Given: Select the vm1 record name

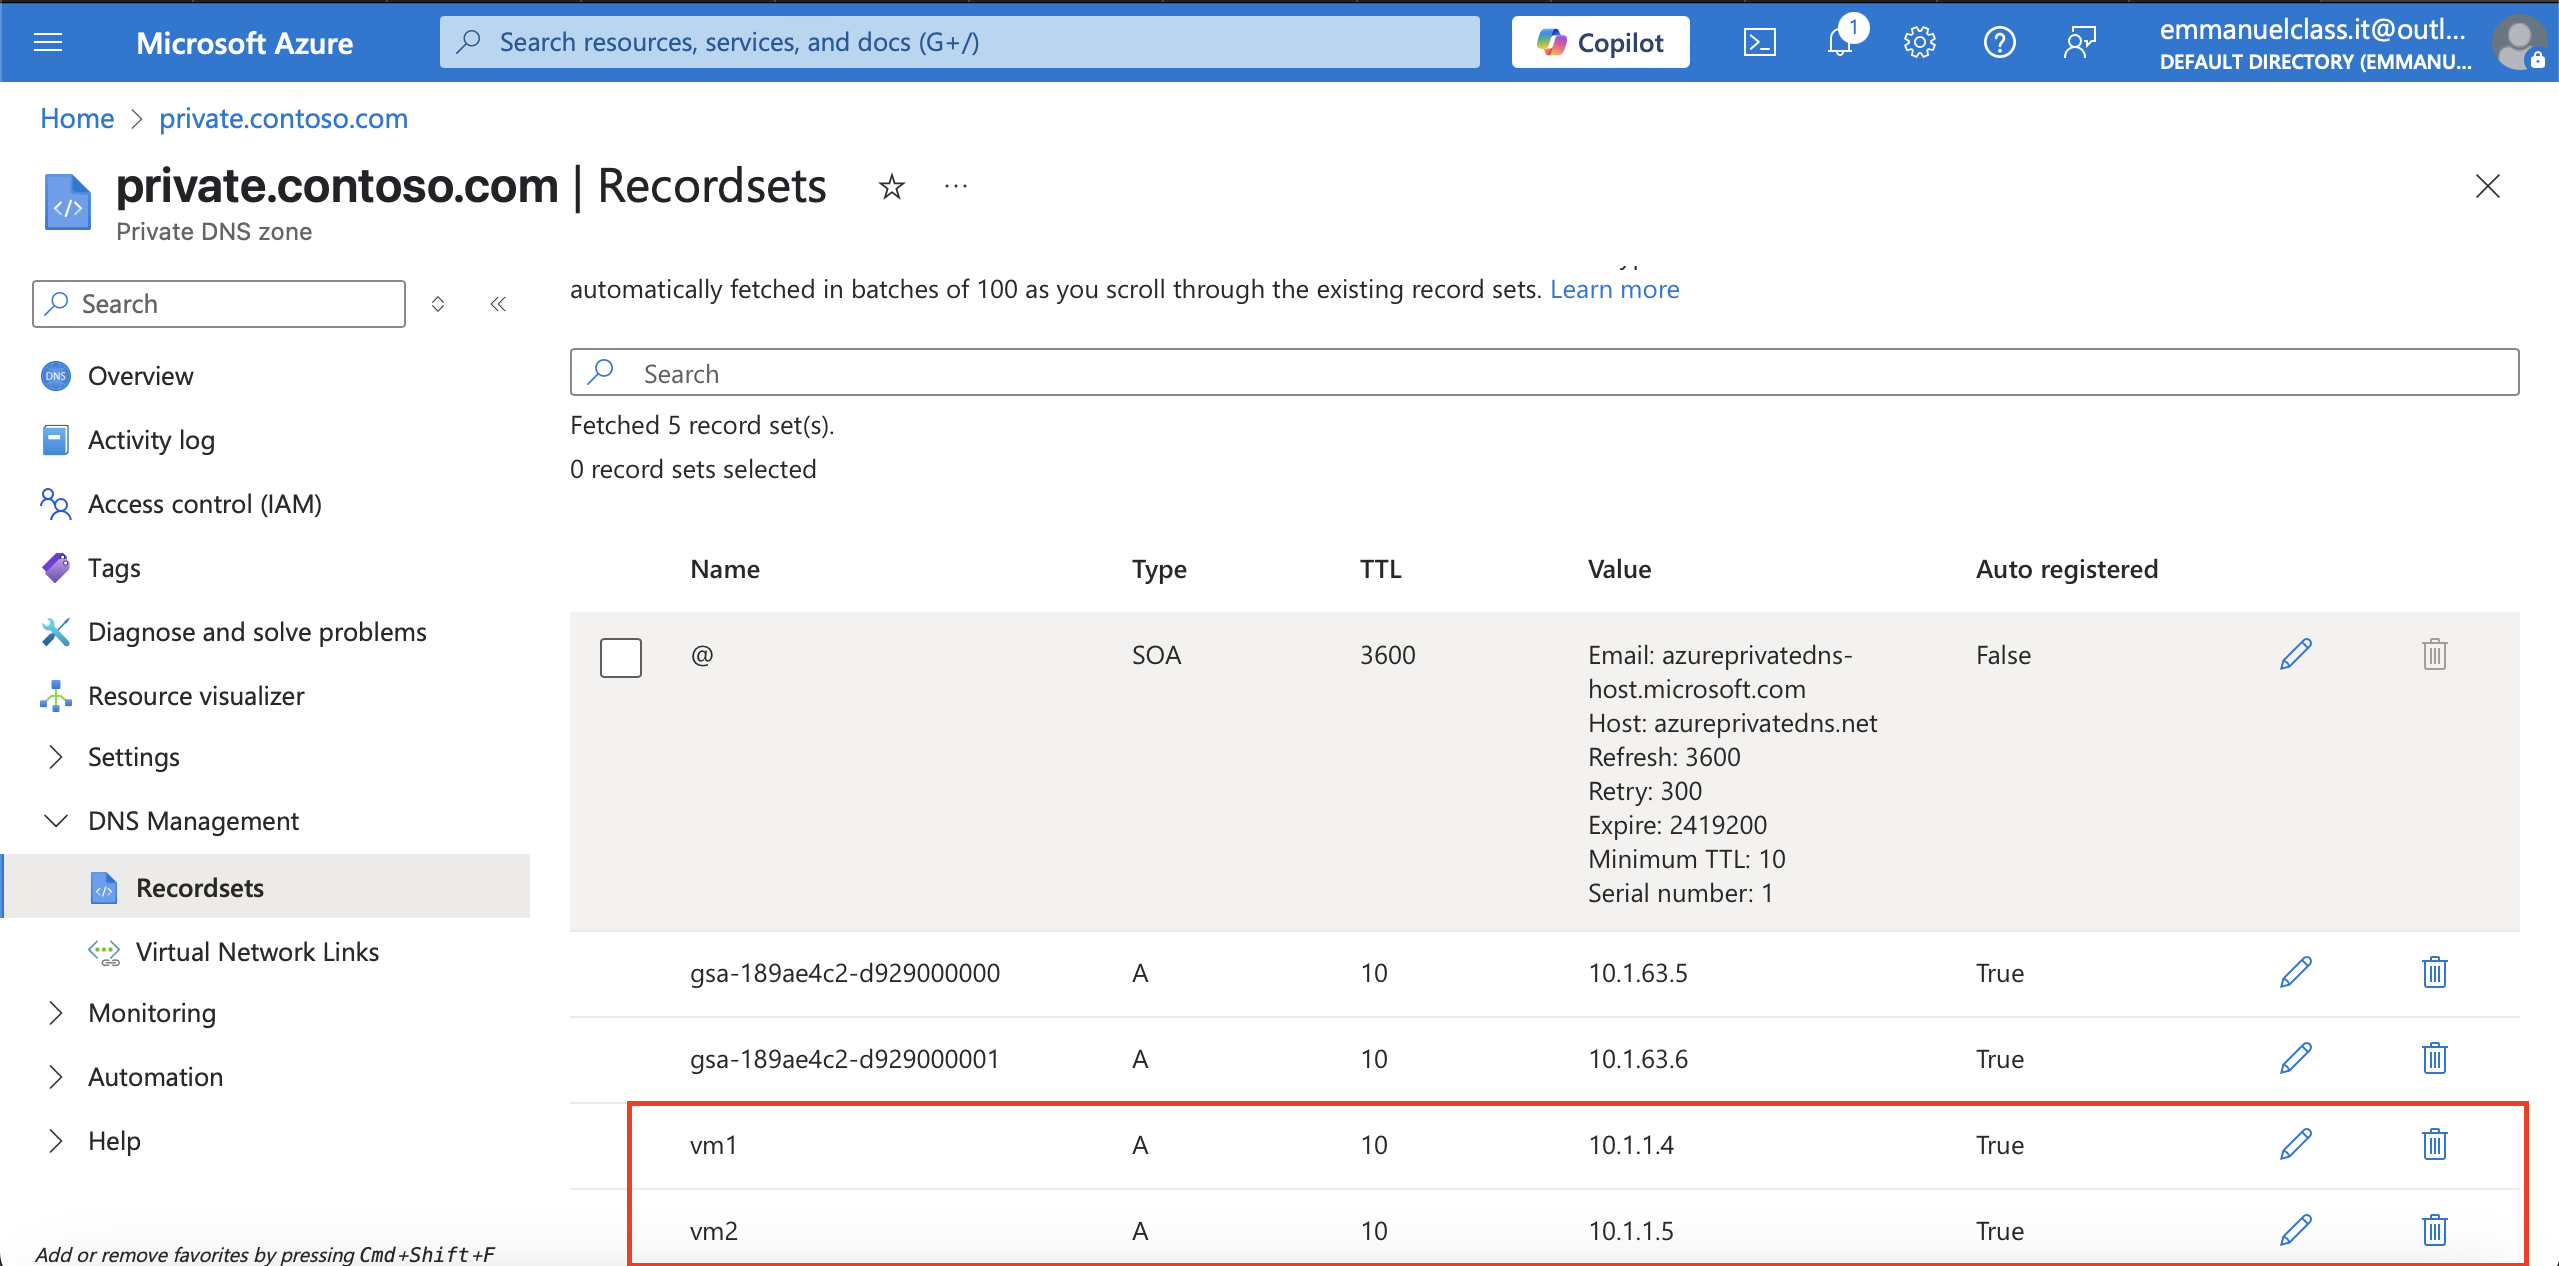Looking at the screenshot, I should click(x=713, y=1145).
